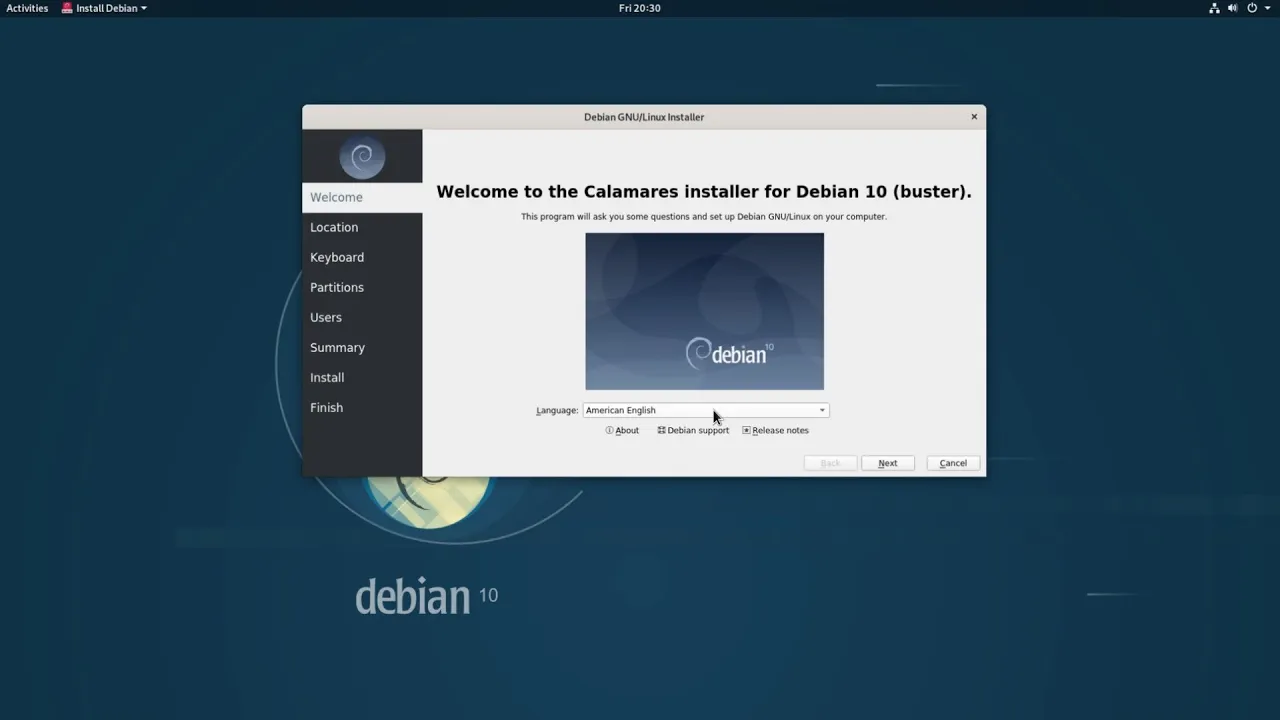Open the Activities overview
Viewport: 1280px width, 720px height.
[27, 8]
